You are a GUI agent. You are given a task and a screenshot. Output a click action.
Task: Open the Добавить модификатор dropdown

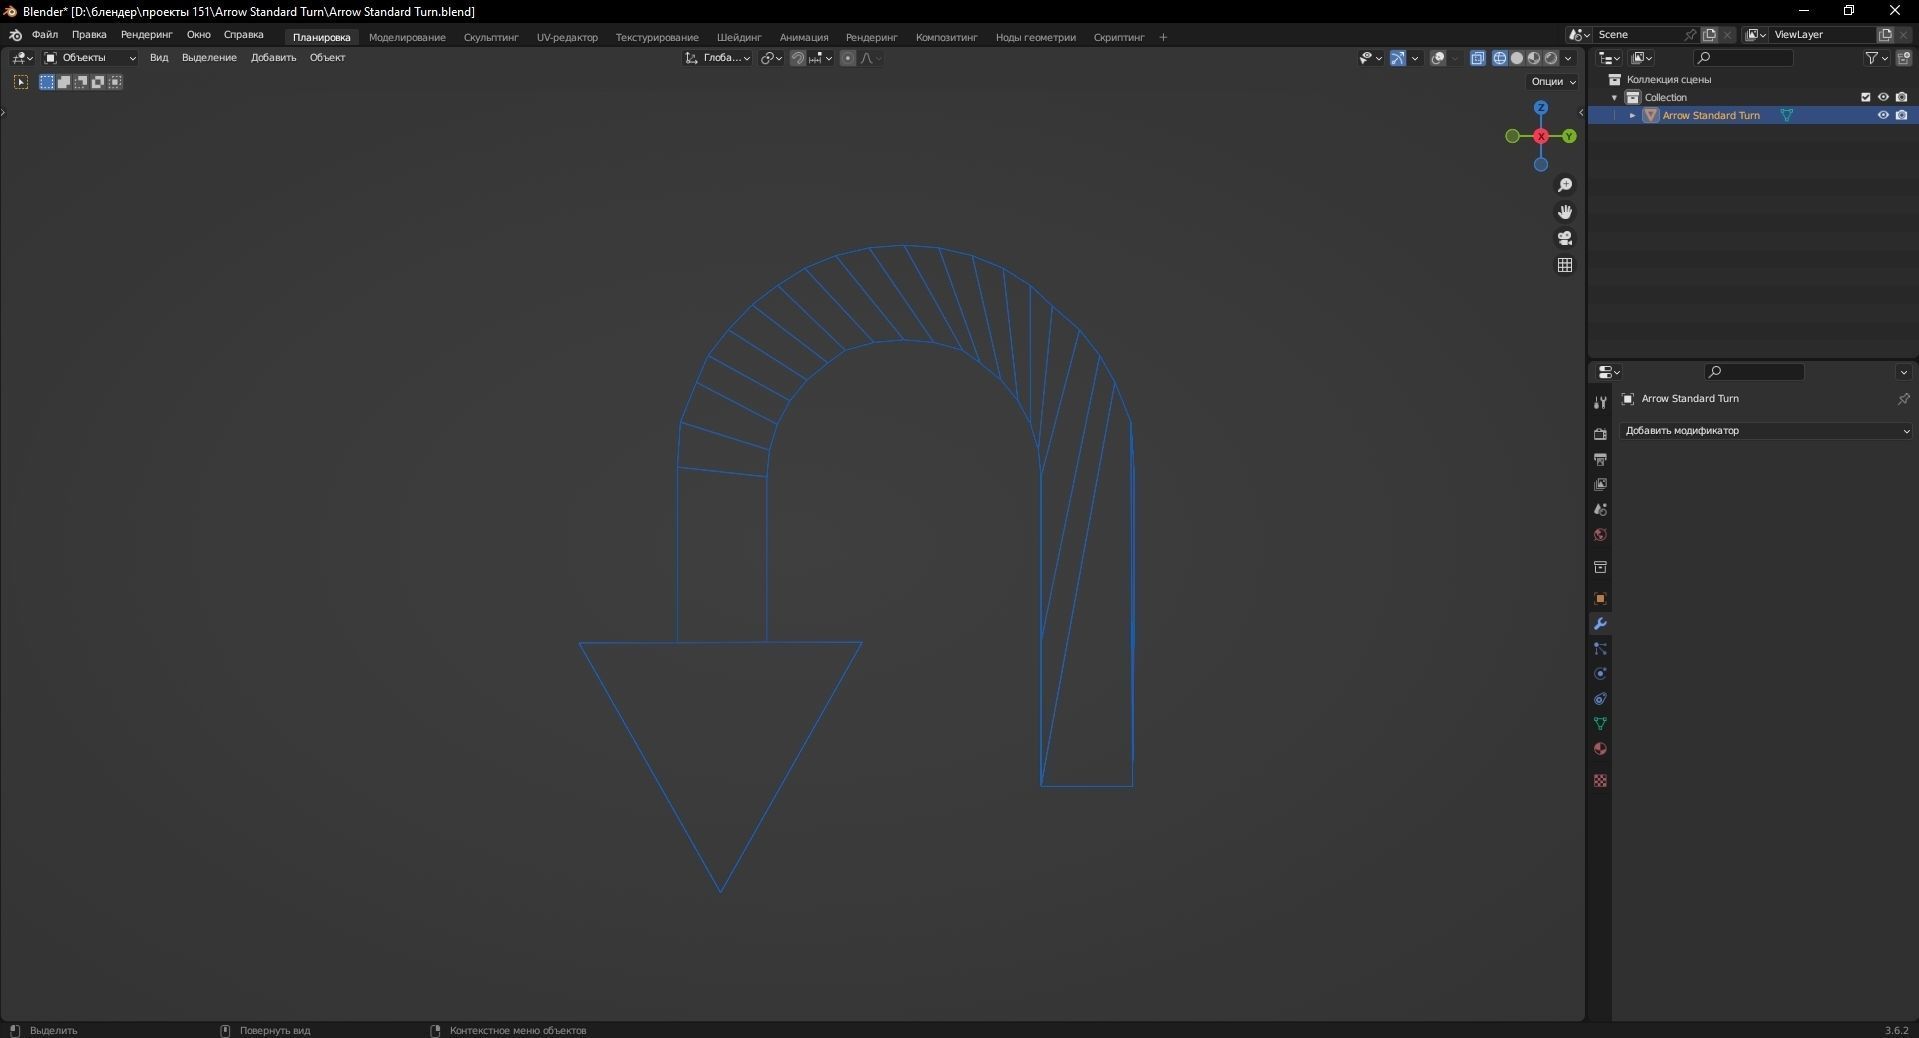pos(1765,431)
